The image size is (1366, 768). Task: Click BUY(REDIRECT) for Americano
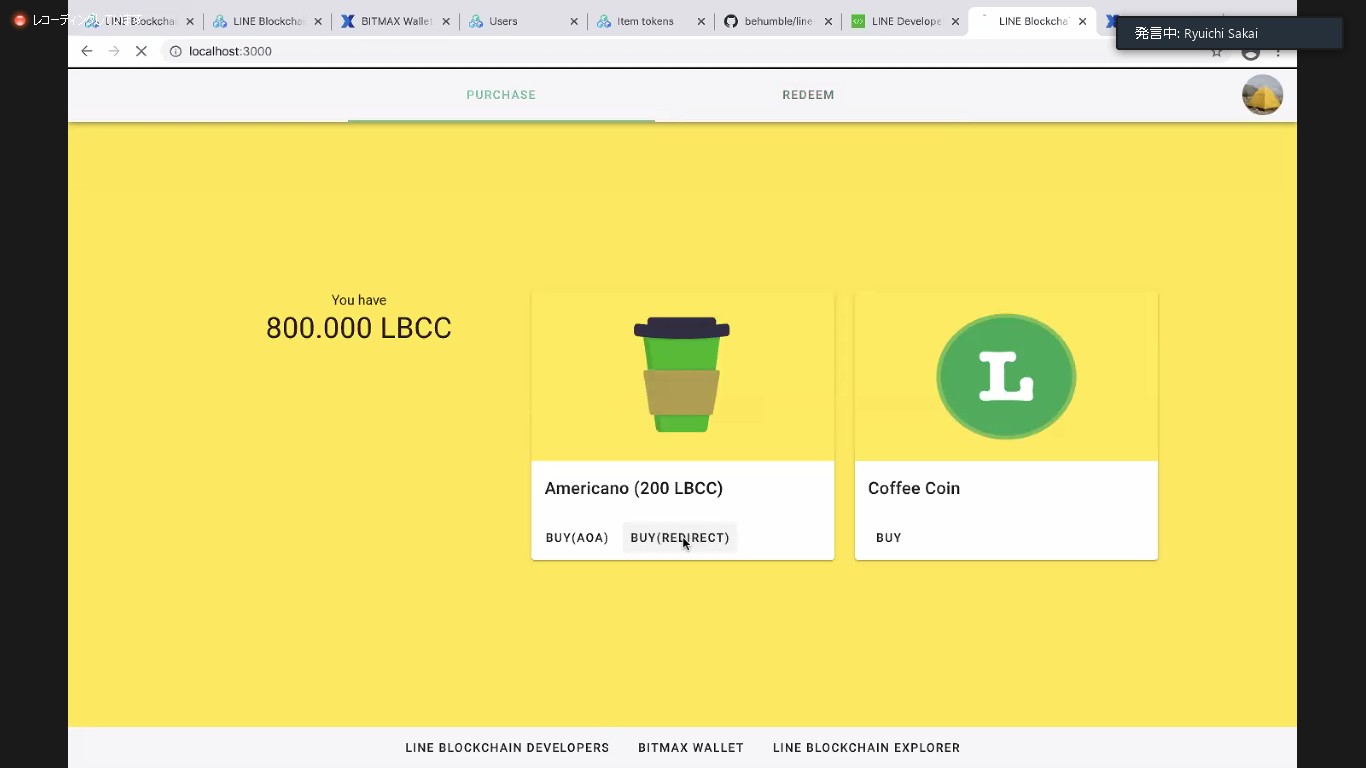(680, 537)
